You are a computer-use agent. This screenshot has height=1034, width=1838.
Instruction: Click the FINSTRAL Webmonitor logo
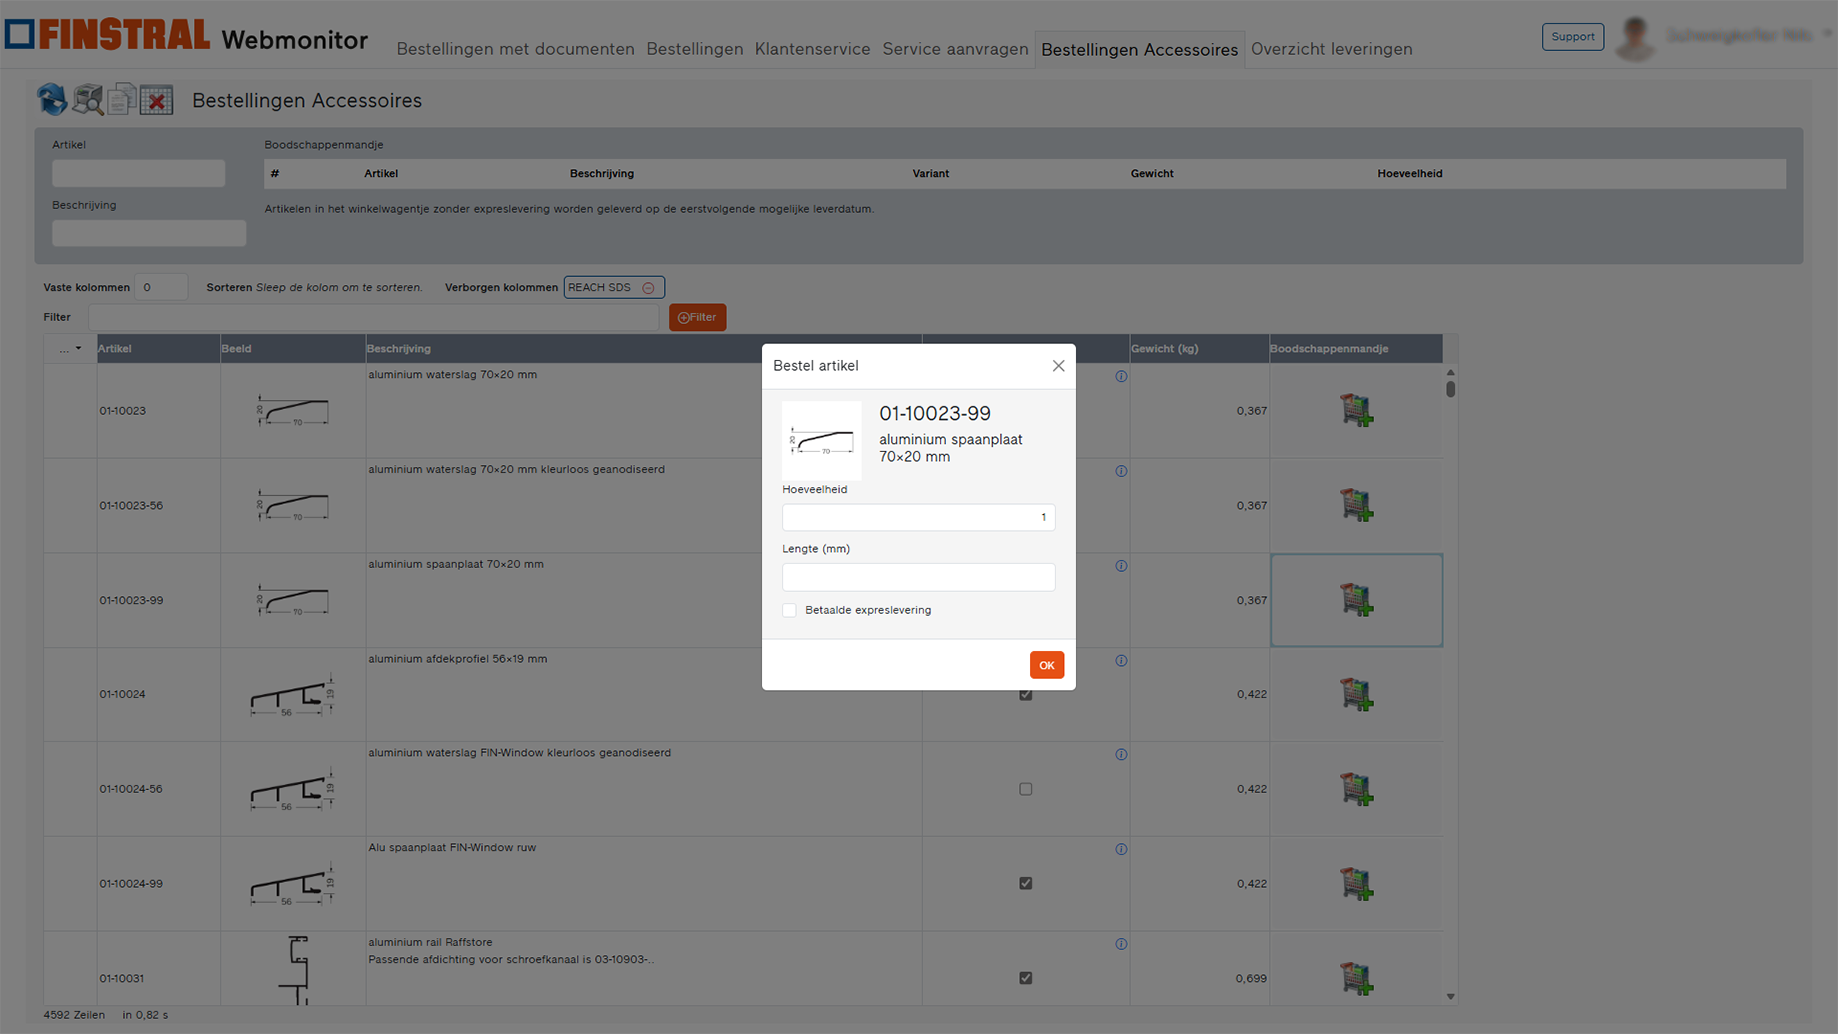pos(187,36)
